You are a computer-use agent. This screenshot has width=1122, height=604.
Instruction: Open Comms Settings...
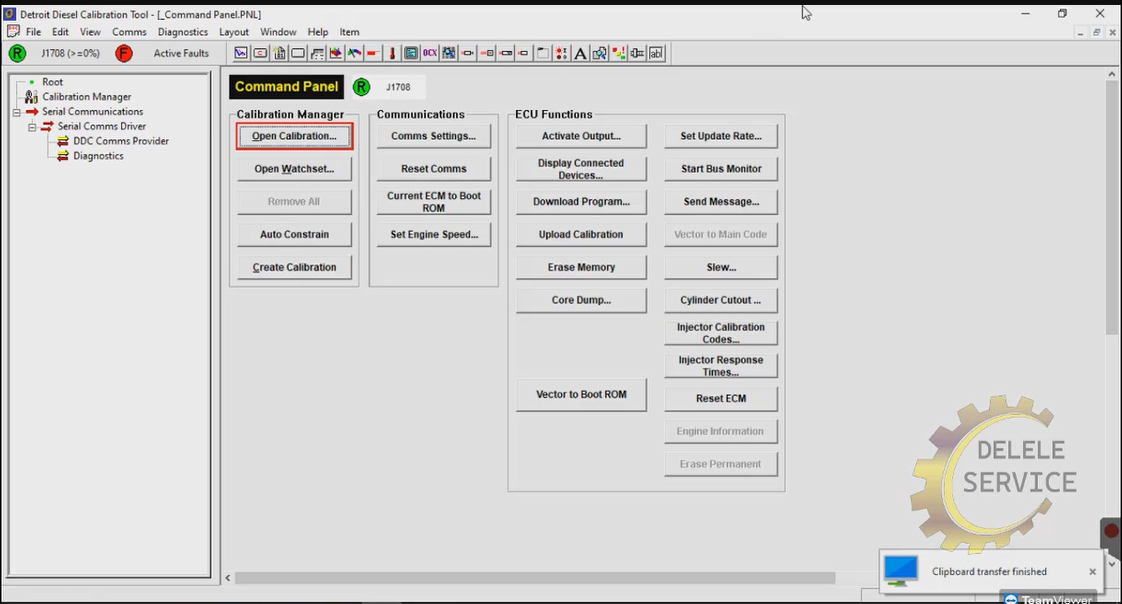[434, 136]
